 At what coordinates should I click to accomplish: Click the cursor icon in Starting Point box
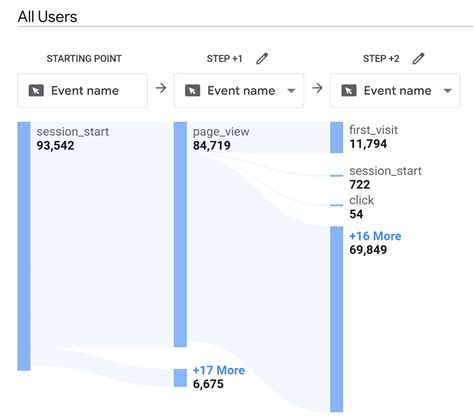36,91
